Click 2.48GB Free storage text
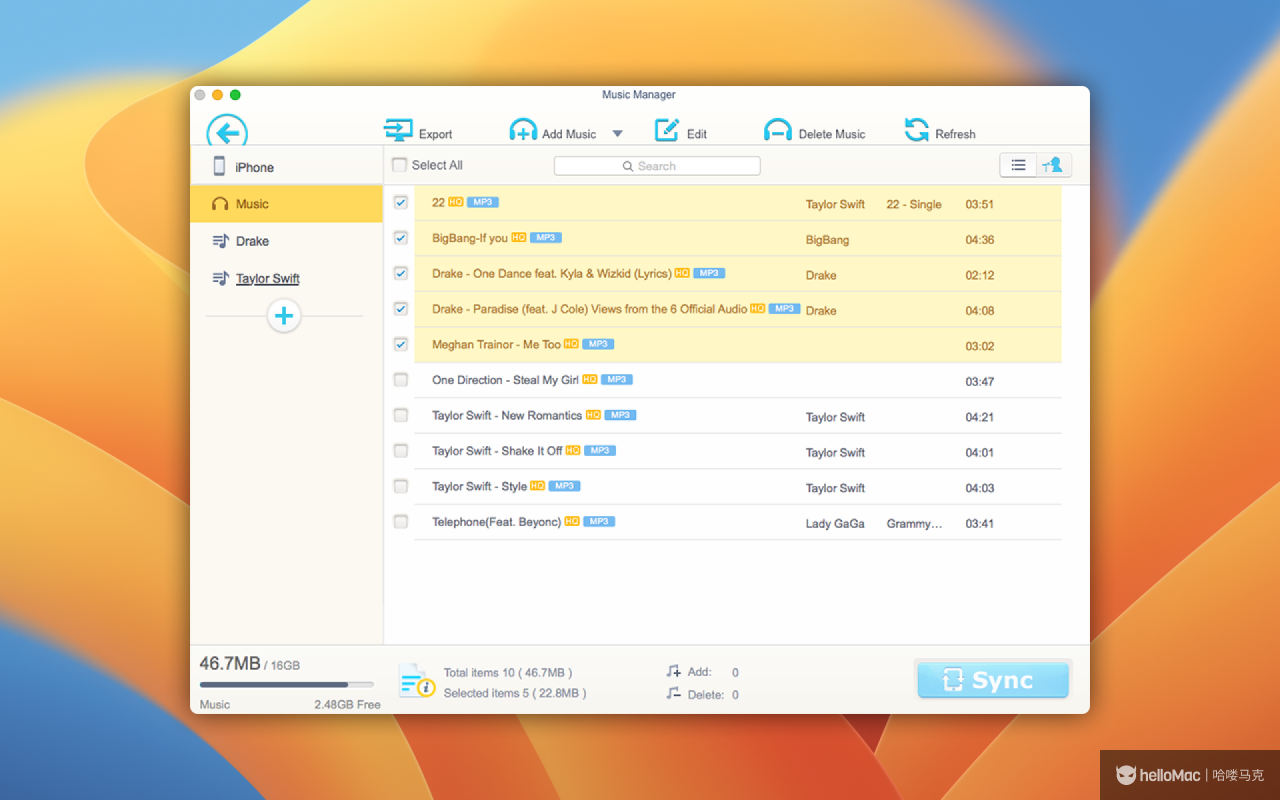This screenshot has height=800, width=1280. point(347,705)
